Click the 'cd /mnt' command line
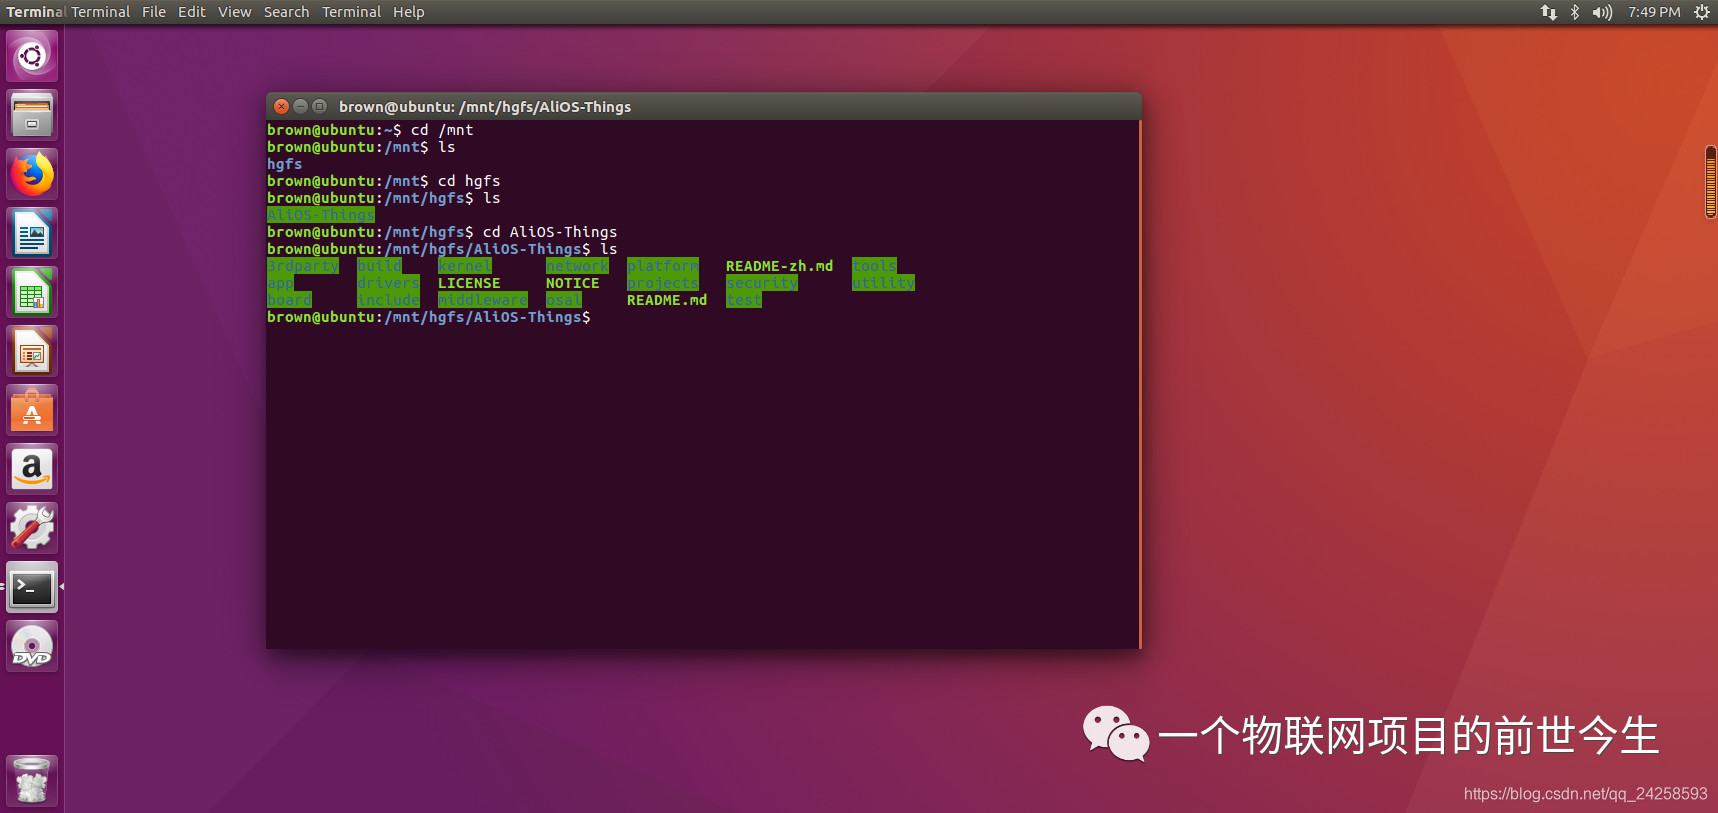The image size is (1718, 813). (370, 130)
